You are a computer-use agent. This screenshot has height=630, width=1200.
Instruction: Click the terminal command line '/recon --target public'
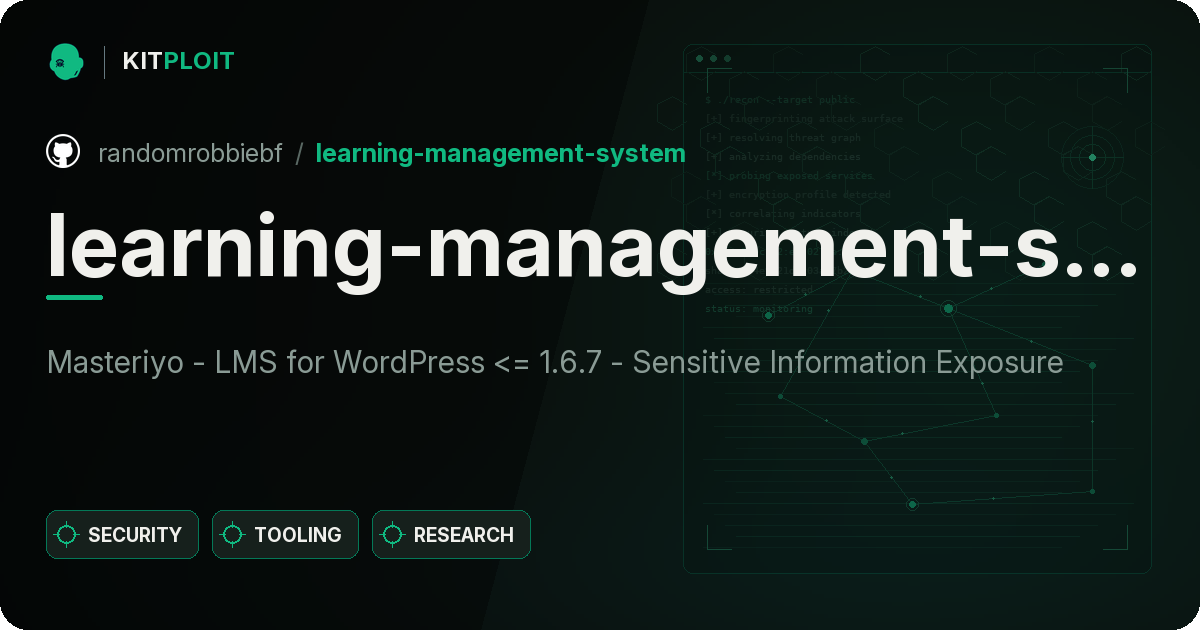781,100
